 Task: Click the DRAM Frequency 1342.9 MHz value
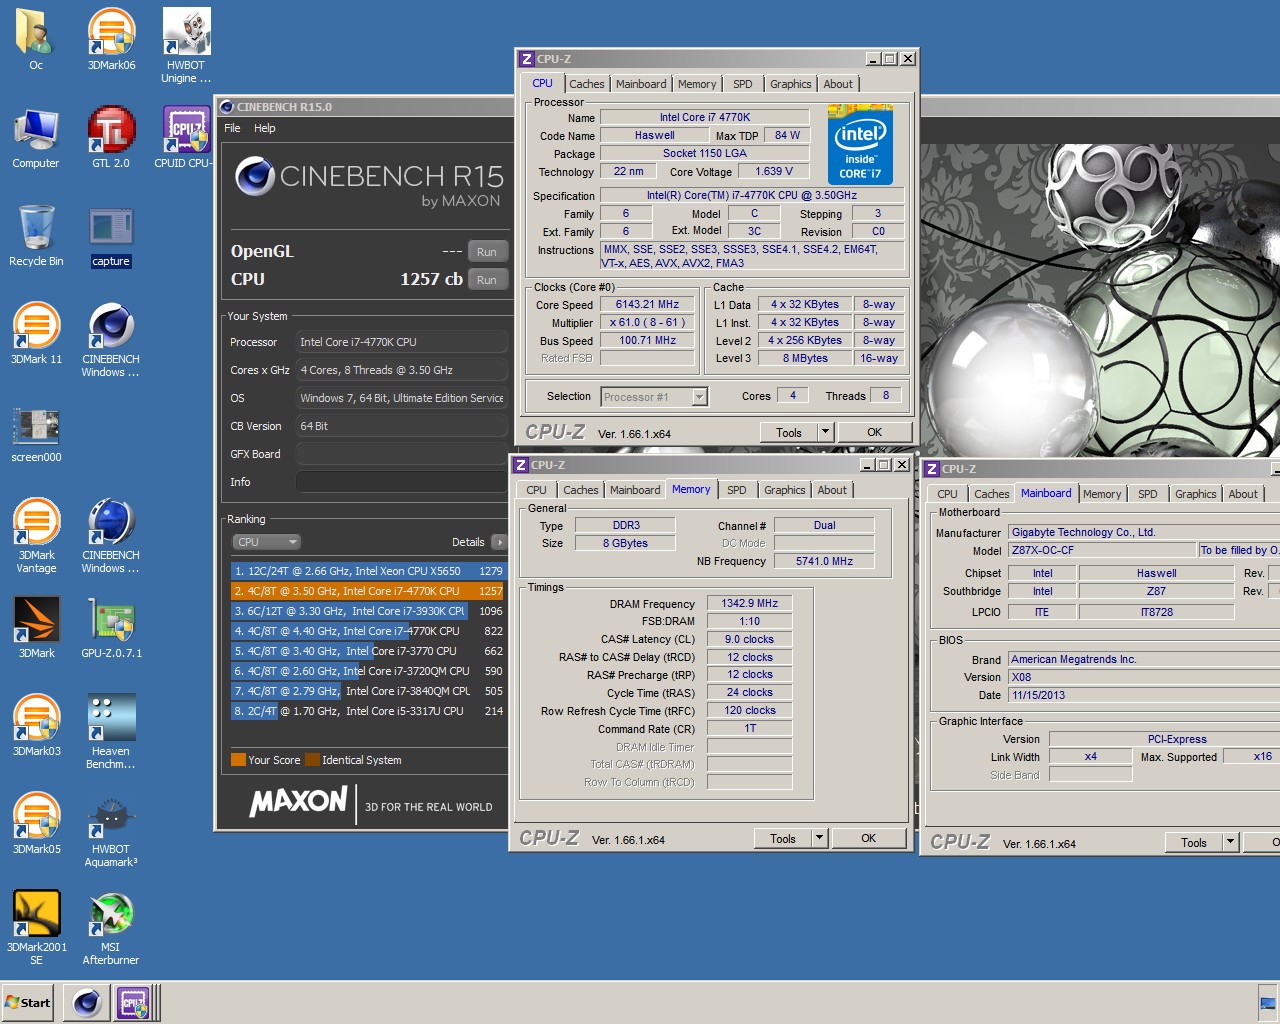point(750,604)
